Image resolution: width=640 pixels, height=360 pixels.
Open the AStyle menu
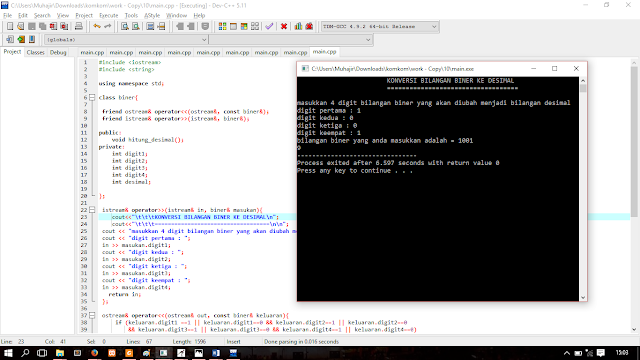click(152, 16)
